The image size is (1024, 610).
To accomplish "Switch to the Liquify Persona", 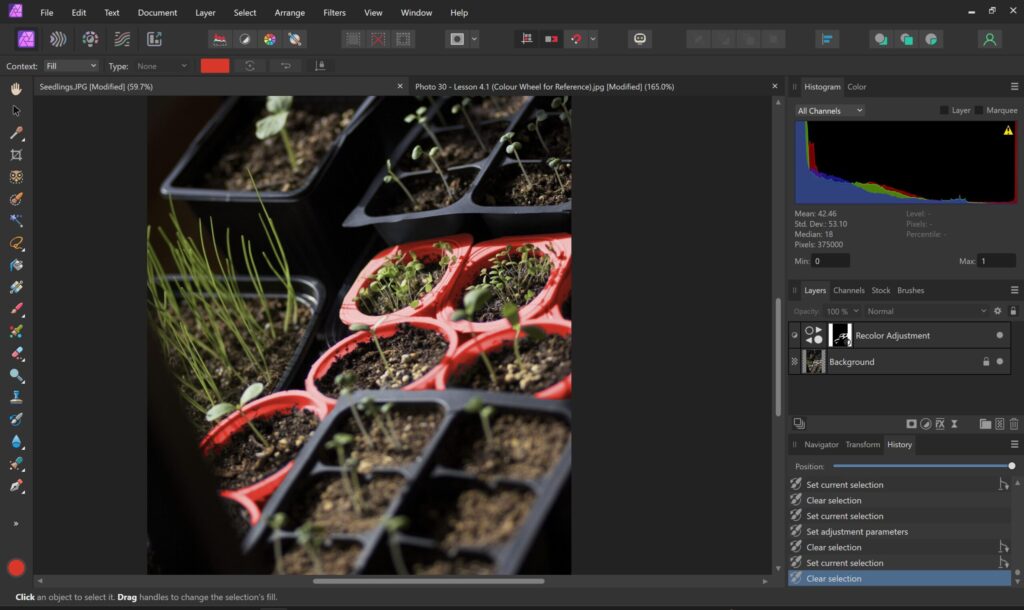I will pyautogui.click(x=58, y=39).
